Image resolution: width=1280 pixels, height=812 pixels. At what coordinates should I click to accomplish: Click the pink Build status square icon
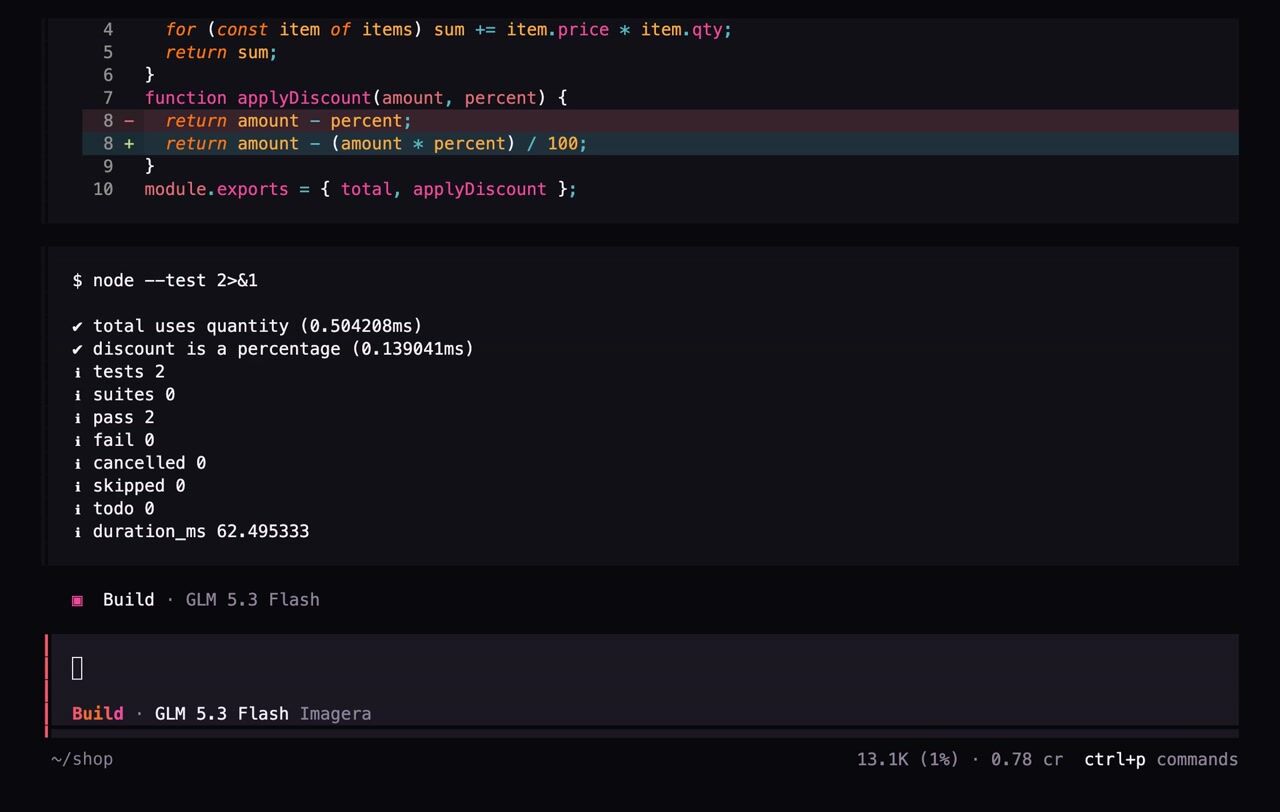tap(77, 600)
